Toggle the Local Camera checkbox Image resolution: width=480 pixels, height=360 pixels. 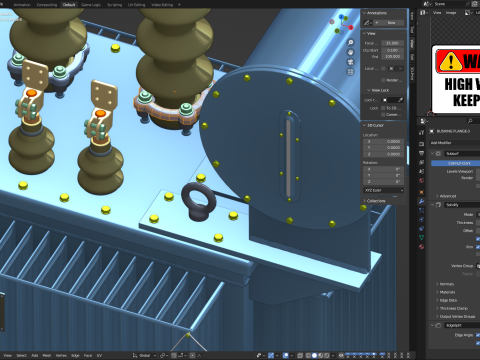383,69
